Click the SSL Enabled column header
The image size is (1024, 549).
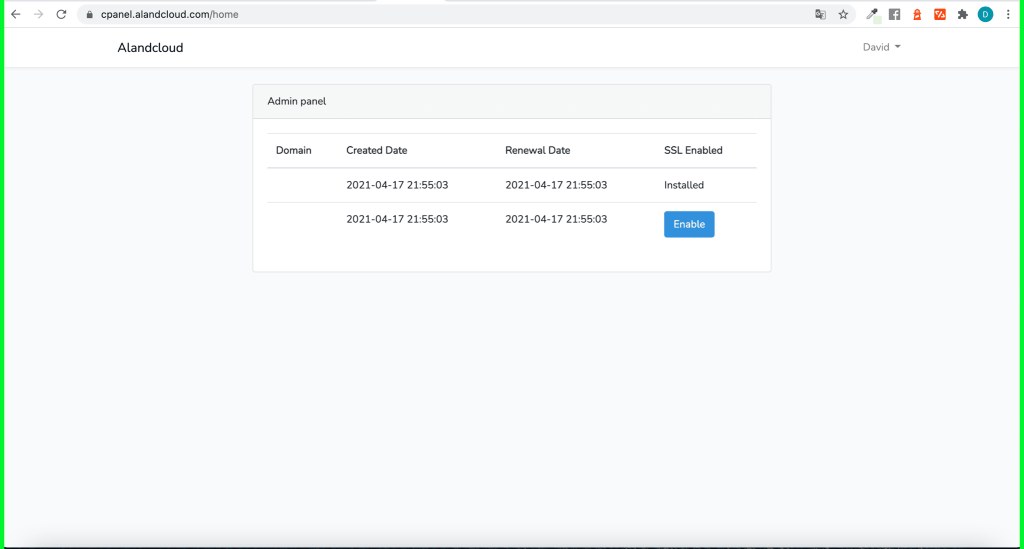(693, 150)
